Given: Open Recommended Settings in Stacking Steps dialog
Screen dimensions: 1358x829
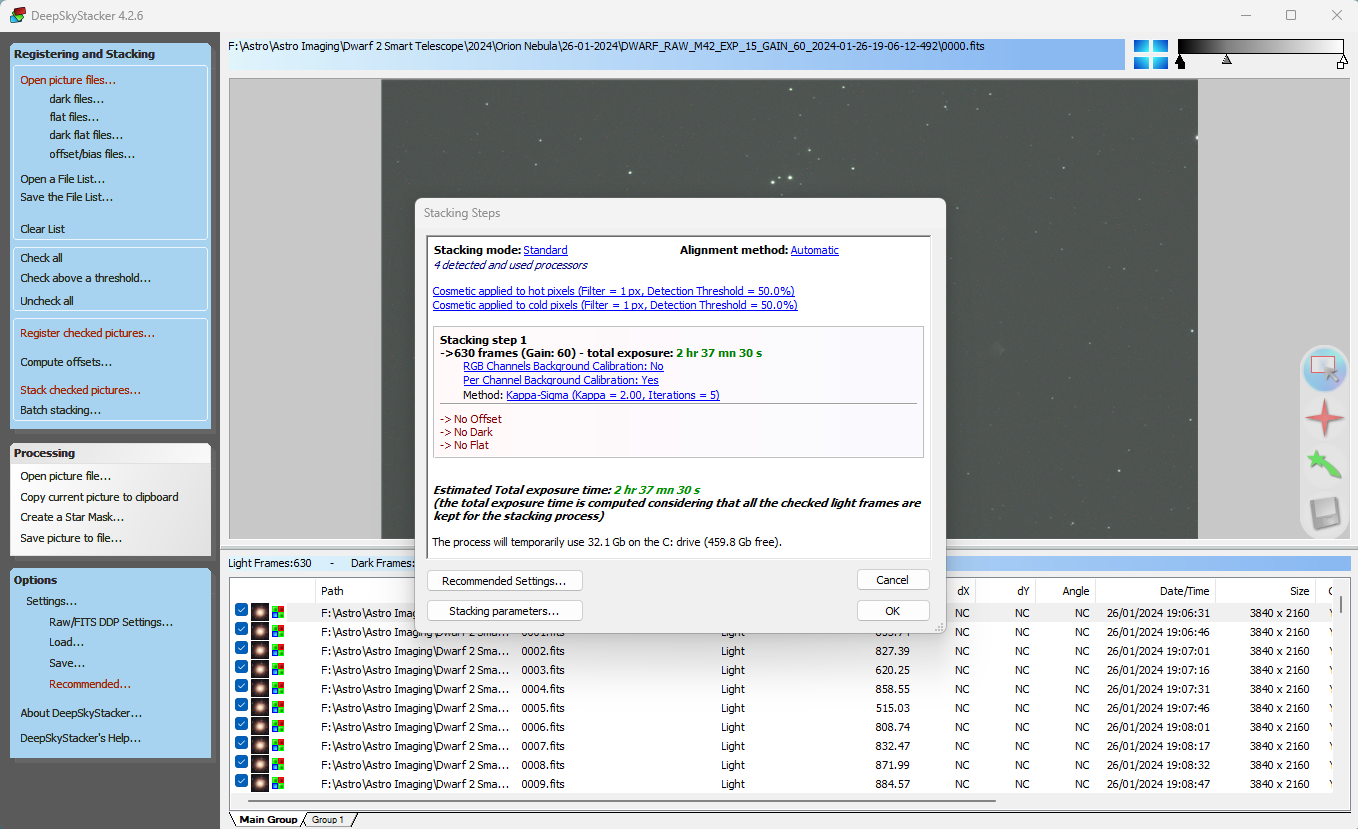Looking at the screenshot, I should (504, 581).
